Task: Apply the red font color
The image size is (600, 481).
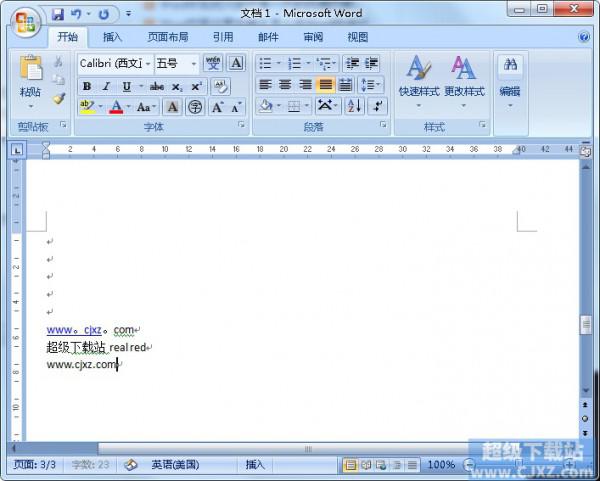Action: pos(116,107)
